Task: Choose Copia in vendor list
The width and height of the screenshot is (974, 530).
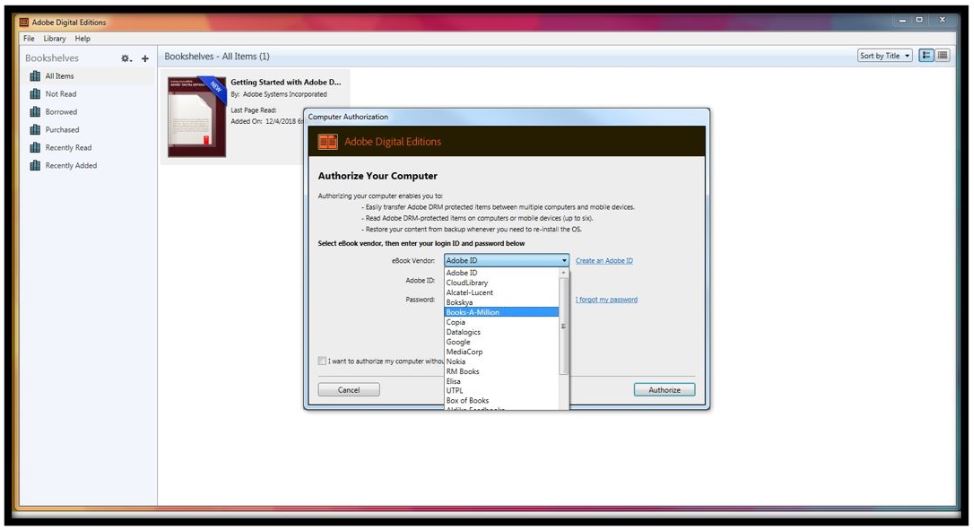Action: (x=502, y=322)
